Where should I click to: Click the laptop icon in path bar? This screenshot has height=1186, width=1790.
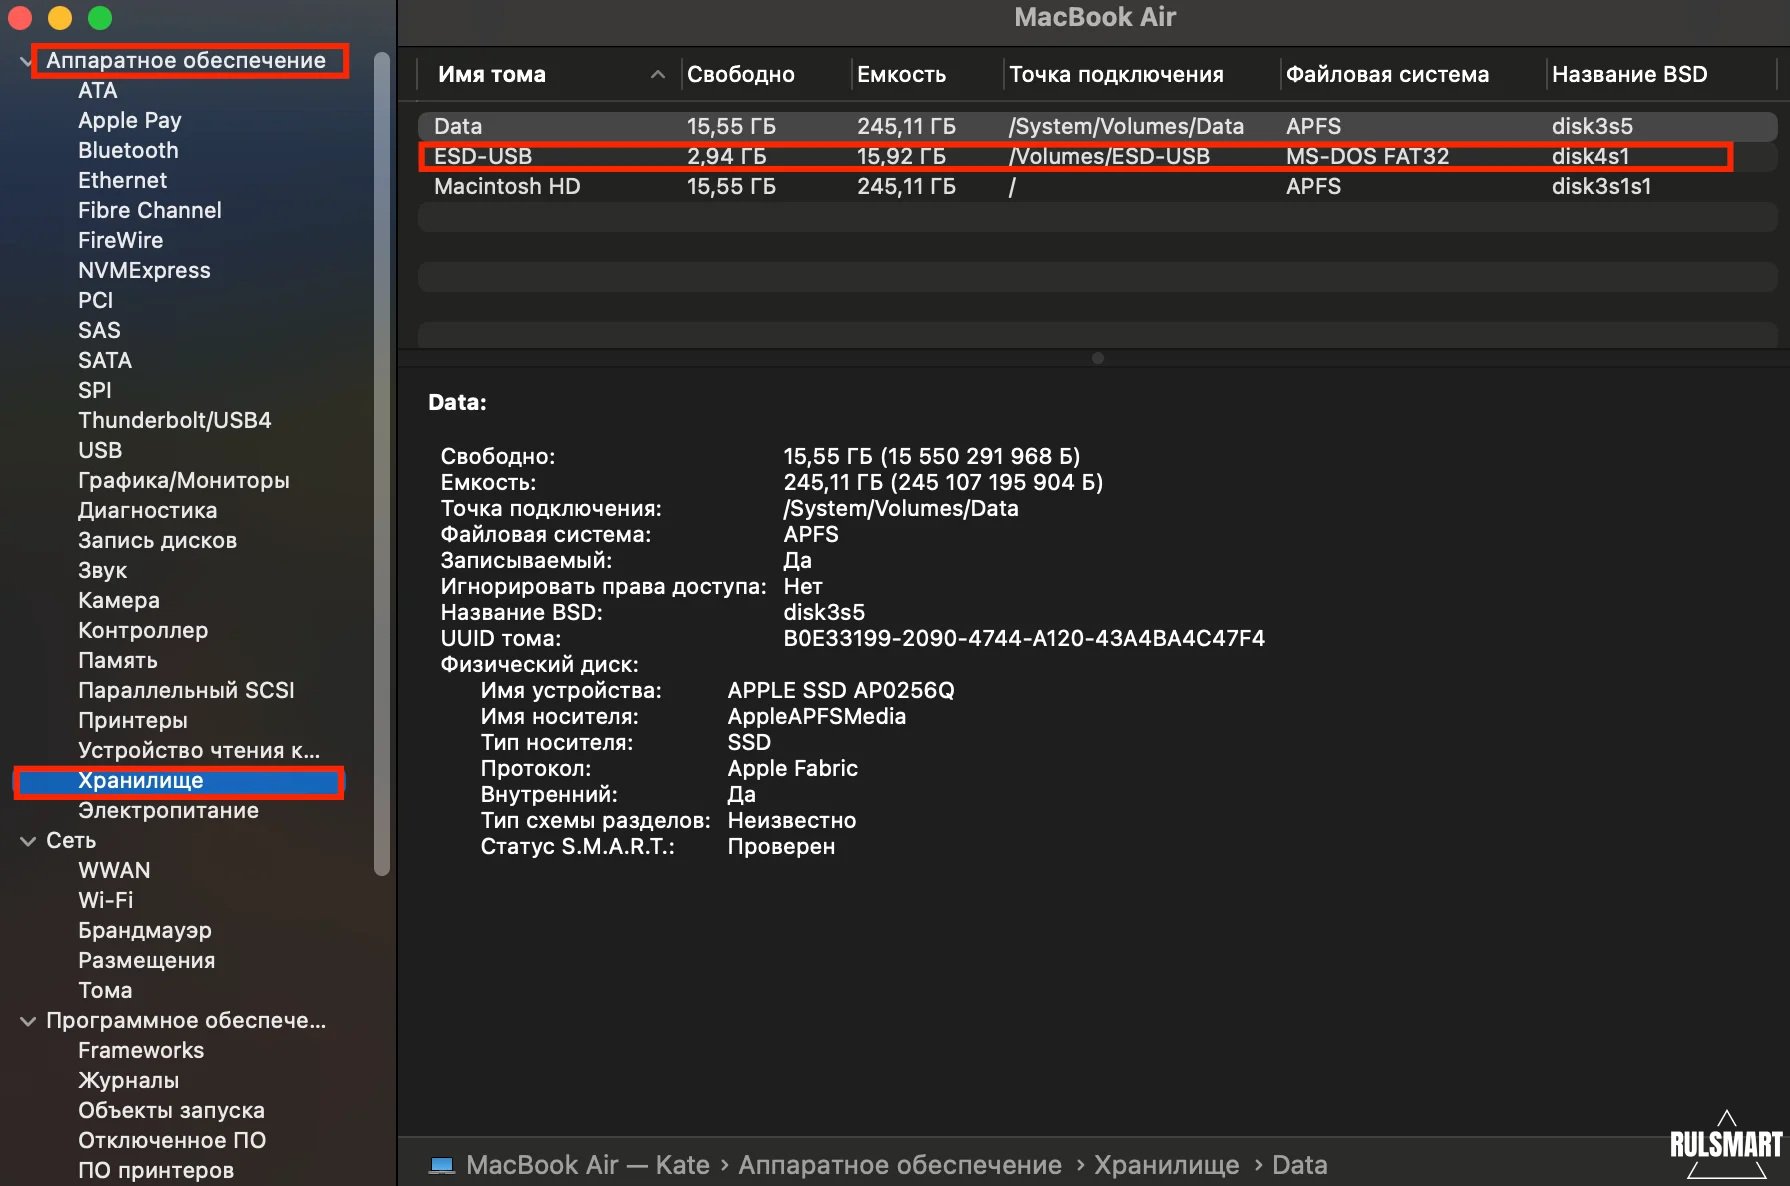pyautogui.click(x=441, y=1165)
